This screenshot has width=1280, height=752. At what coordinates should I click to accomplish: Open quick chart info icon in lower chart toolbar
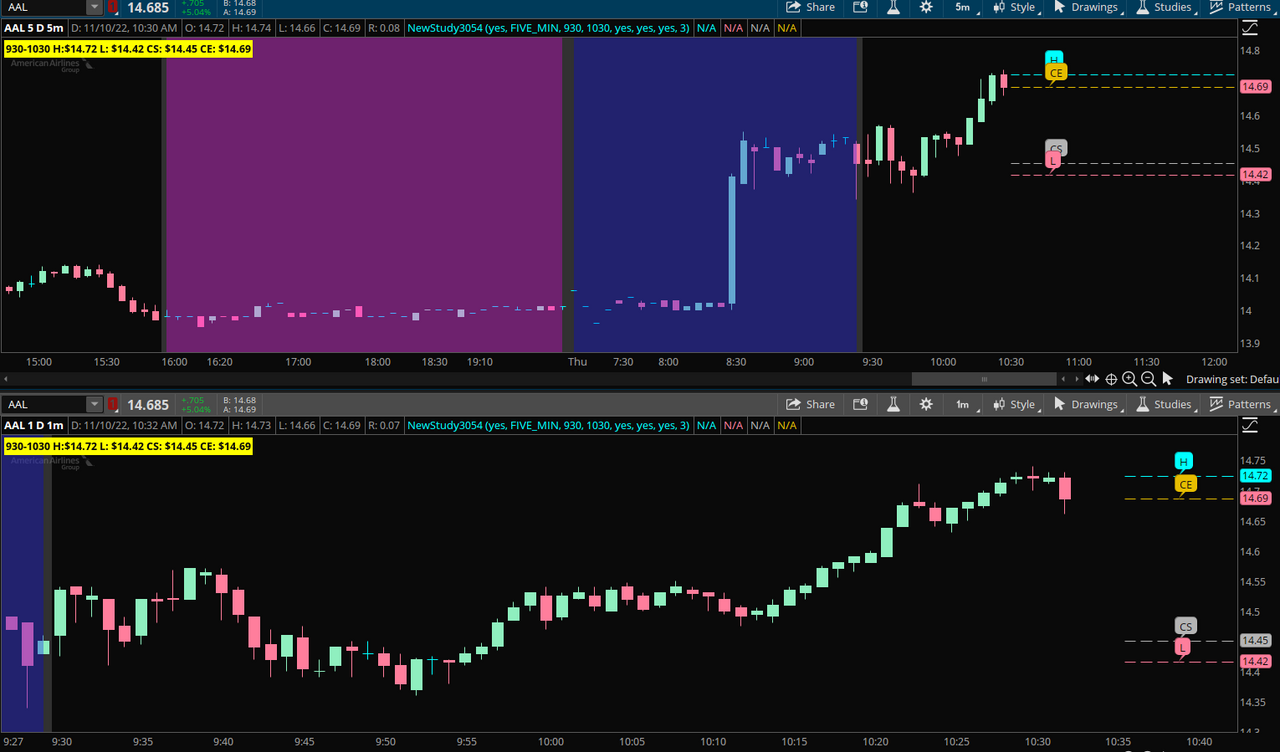860,404
